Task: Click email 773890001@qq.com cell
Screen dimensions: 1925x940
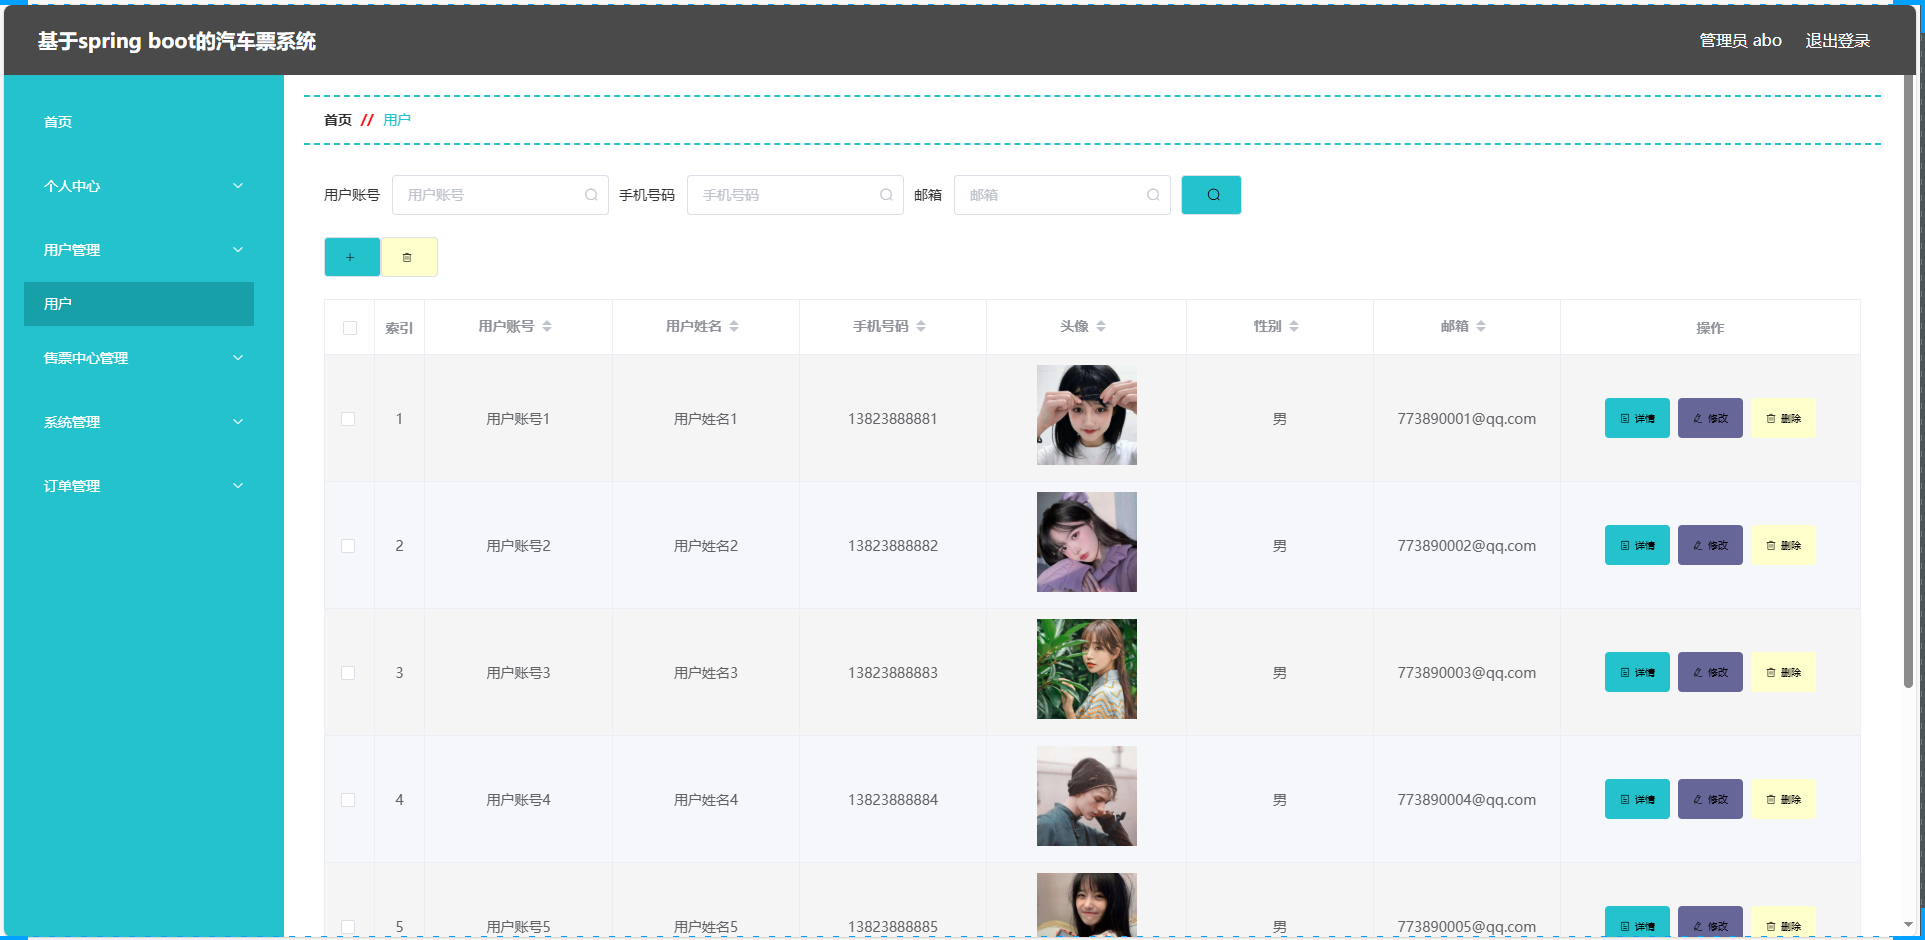Action: pos(1467,419)
